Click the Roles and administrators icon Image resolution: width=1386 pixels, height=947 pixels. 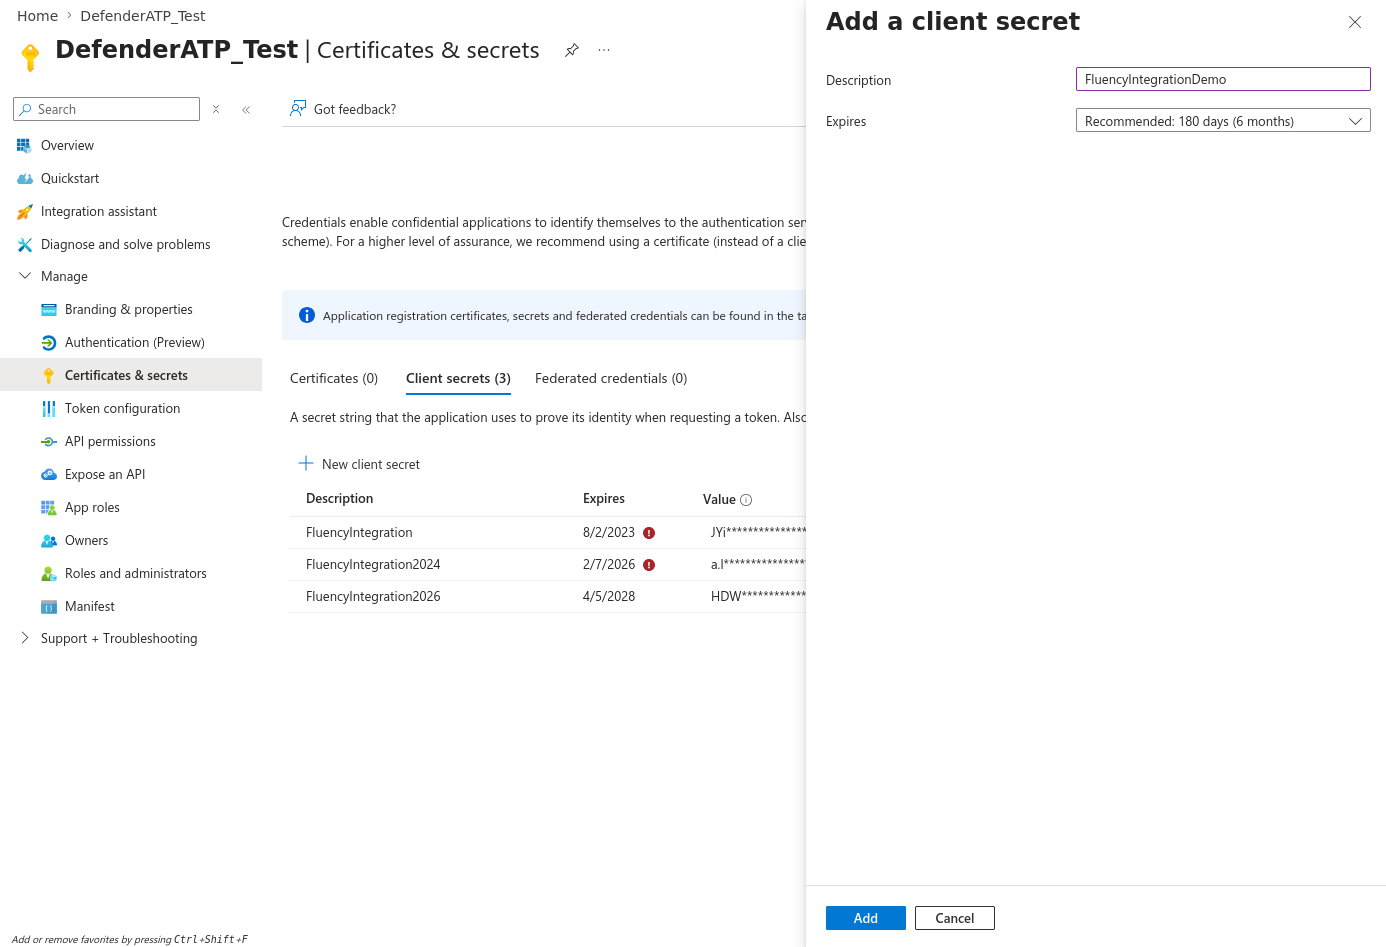[x=48, y=573]
